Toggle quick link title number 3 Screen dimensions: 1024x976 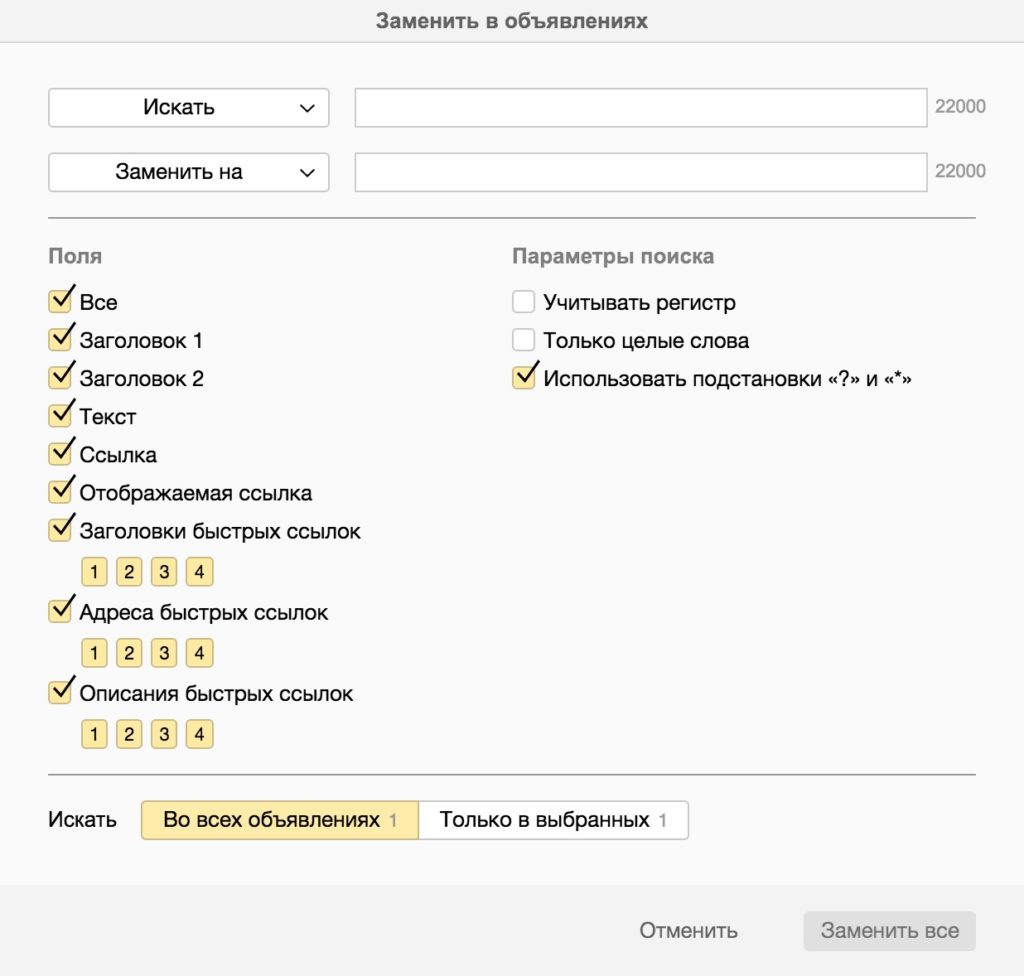(x=164, y=573)
